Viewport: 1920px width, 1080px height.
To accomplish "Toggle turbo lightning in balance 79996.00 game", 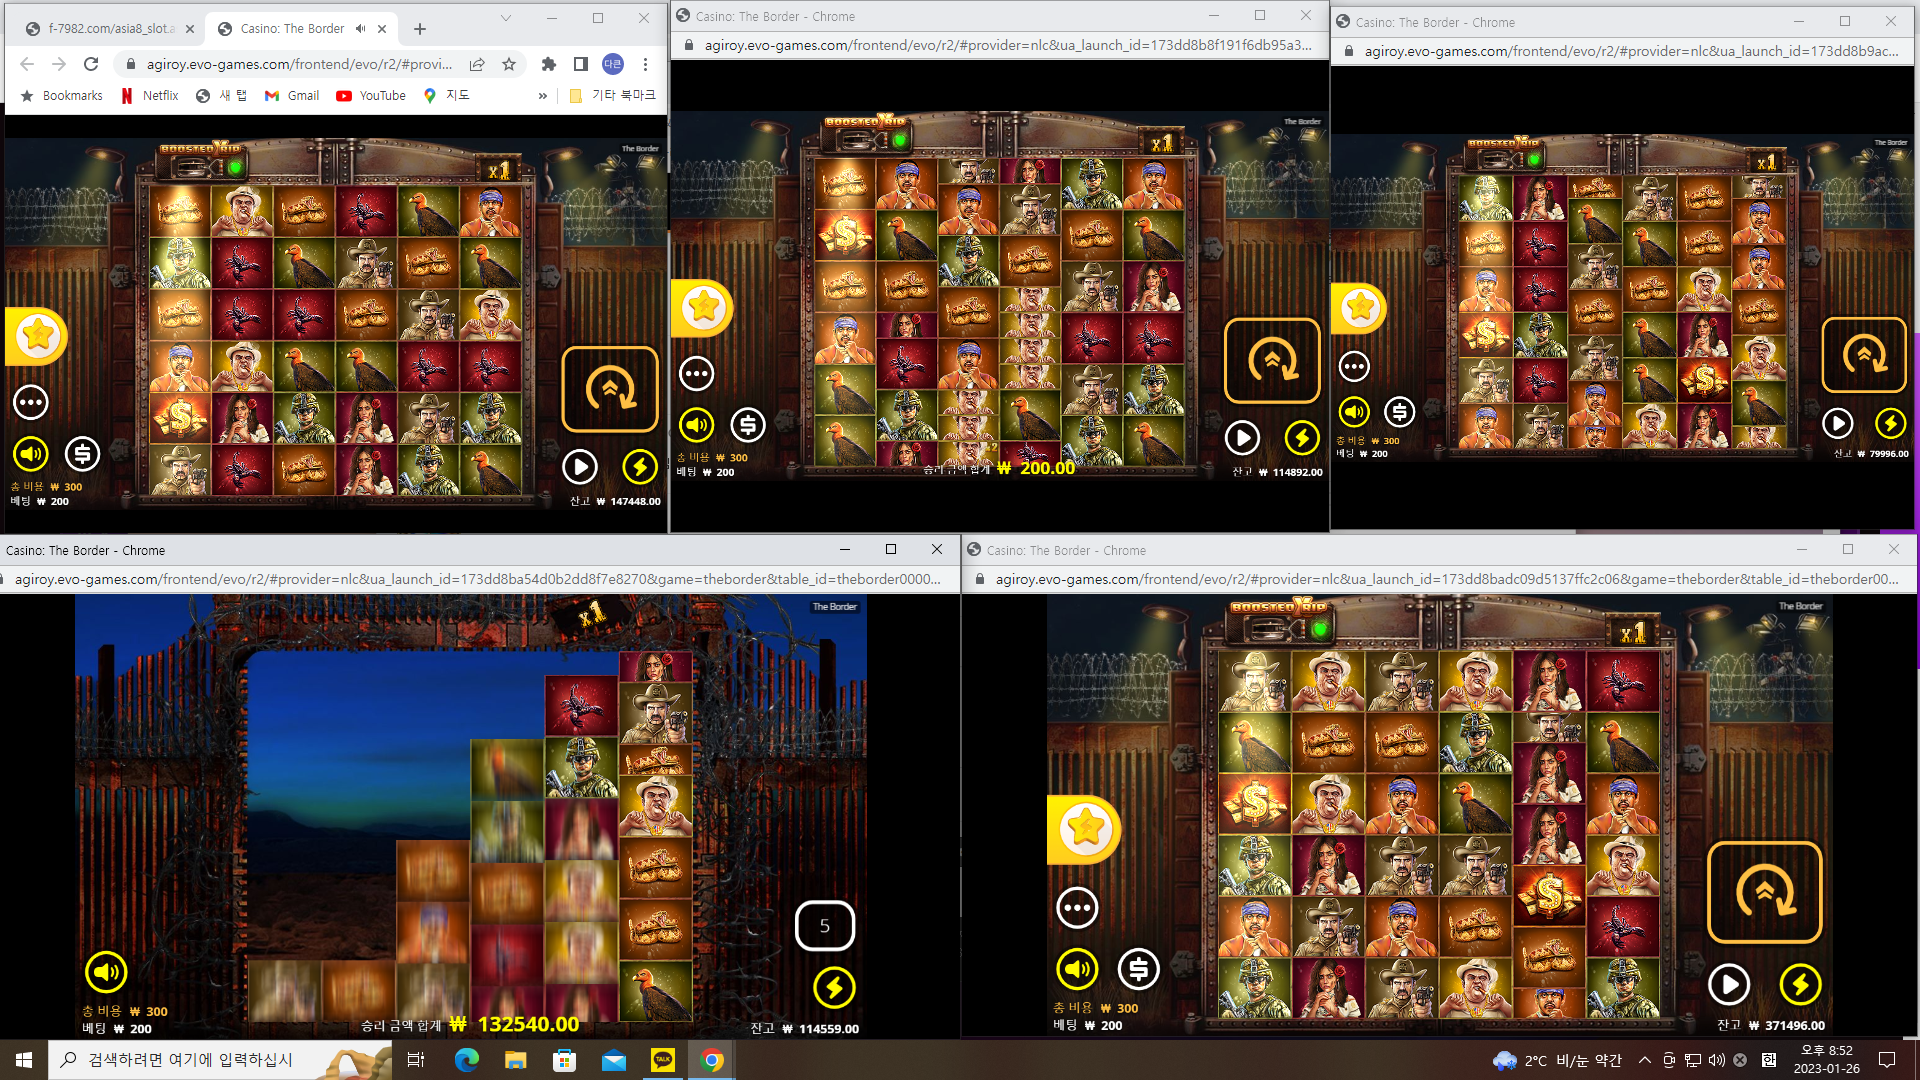I will point(1890,423).
